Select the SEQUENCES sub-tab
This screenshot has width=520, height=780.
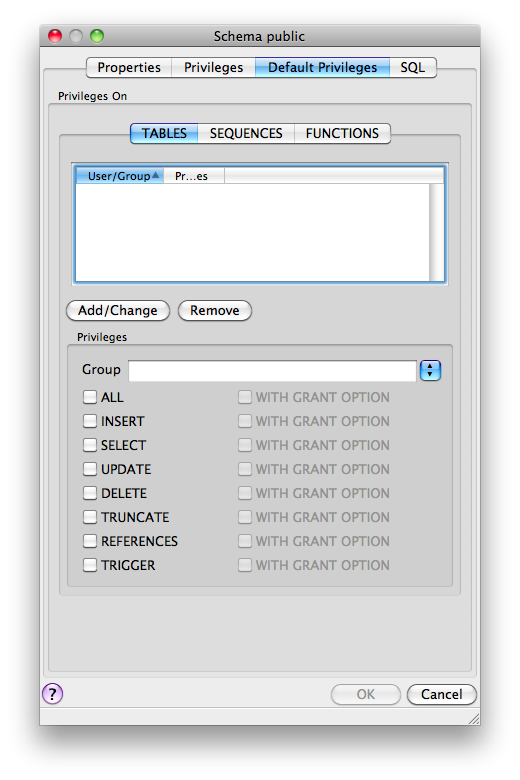246,133
